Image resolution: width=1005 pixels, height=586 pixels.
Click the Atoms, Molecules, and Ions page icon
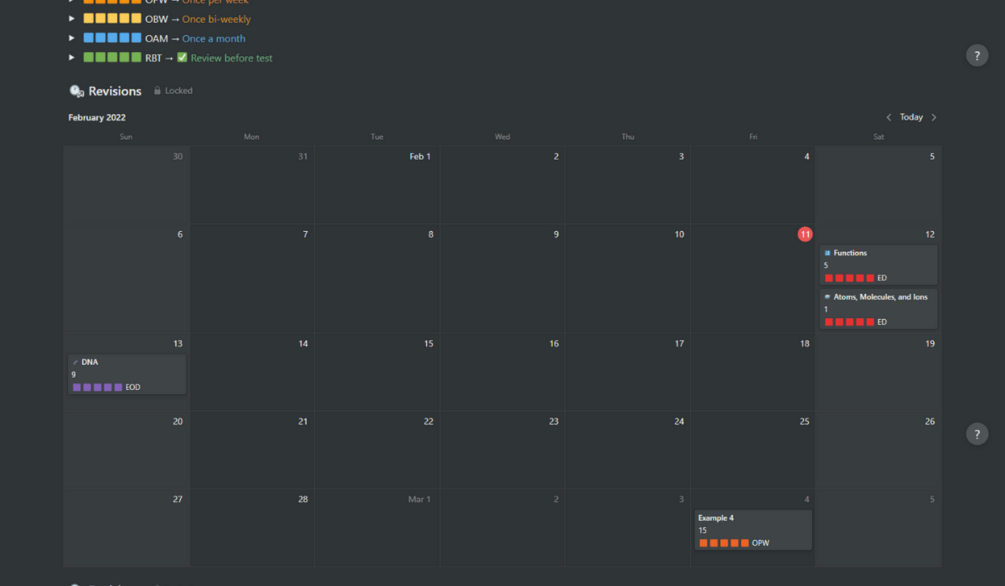827,297
